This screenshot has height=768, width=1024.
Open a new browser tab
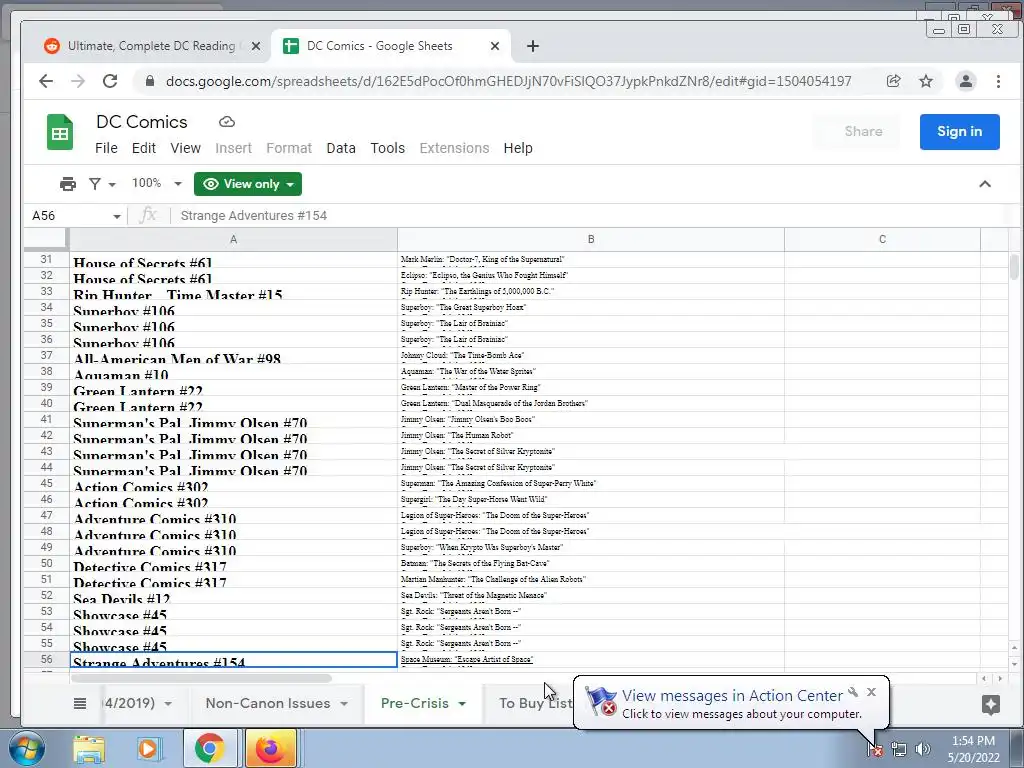[x=533, y=46]
